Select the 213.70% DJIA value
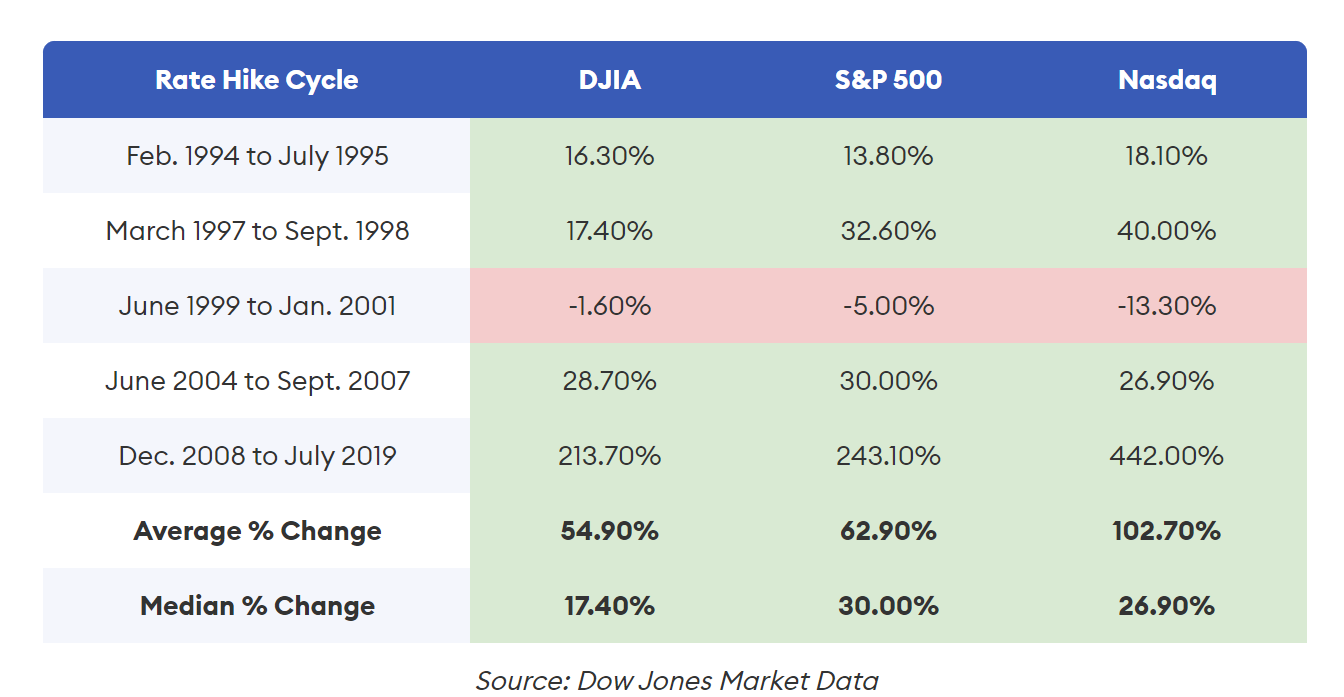This screenshot has width=1344, height=697. coord(610,456)
